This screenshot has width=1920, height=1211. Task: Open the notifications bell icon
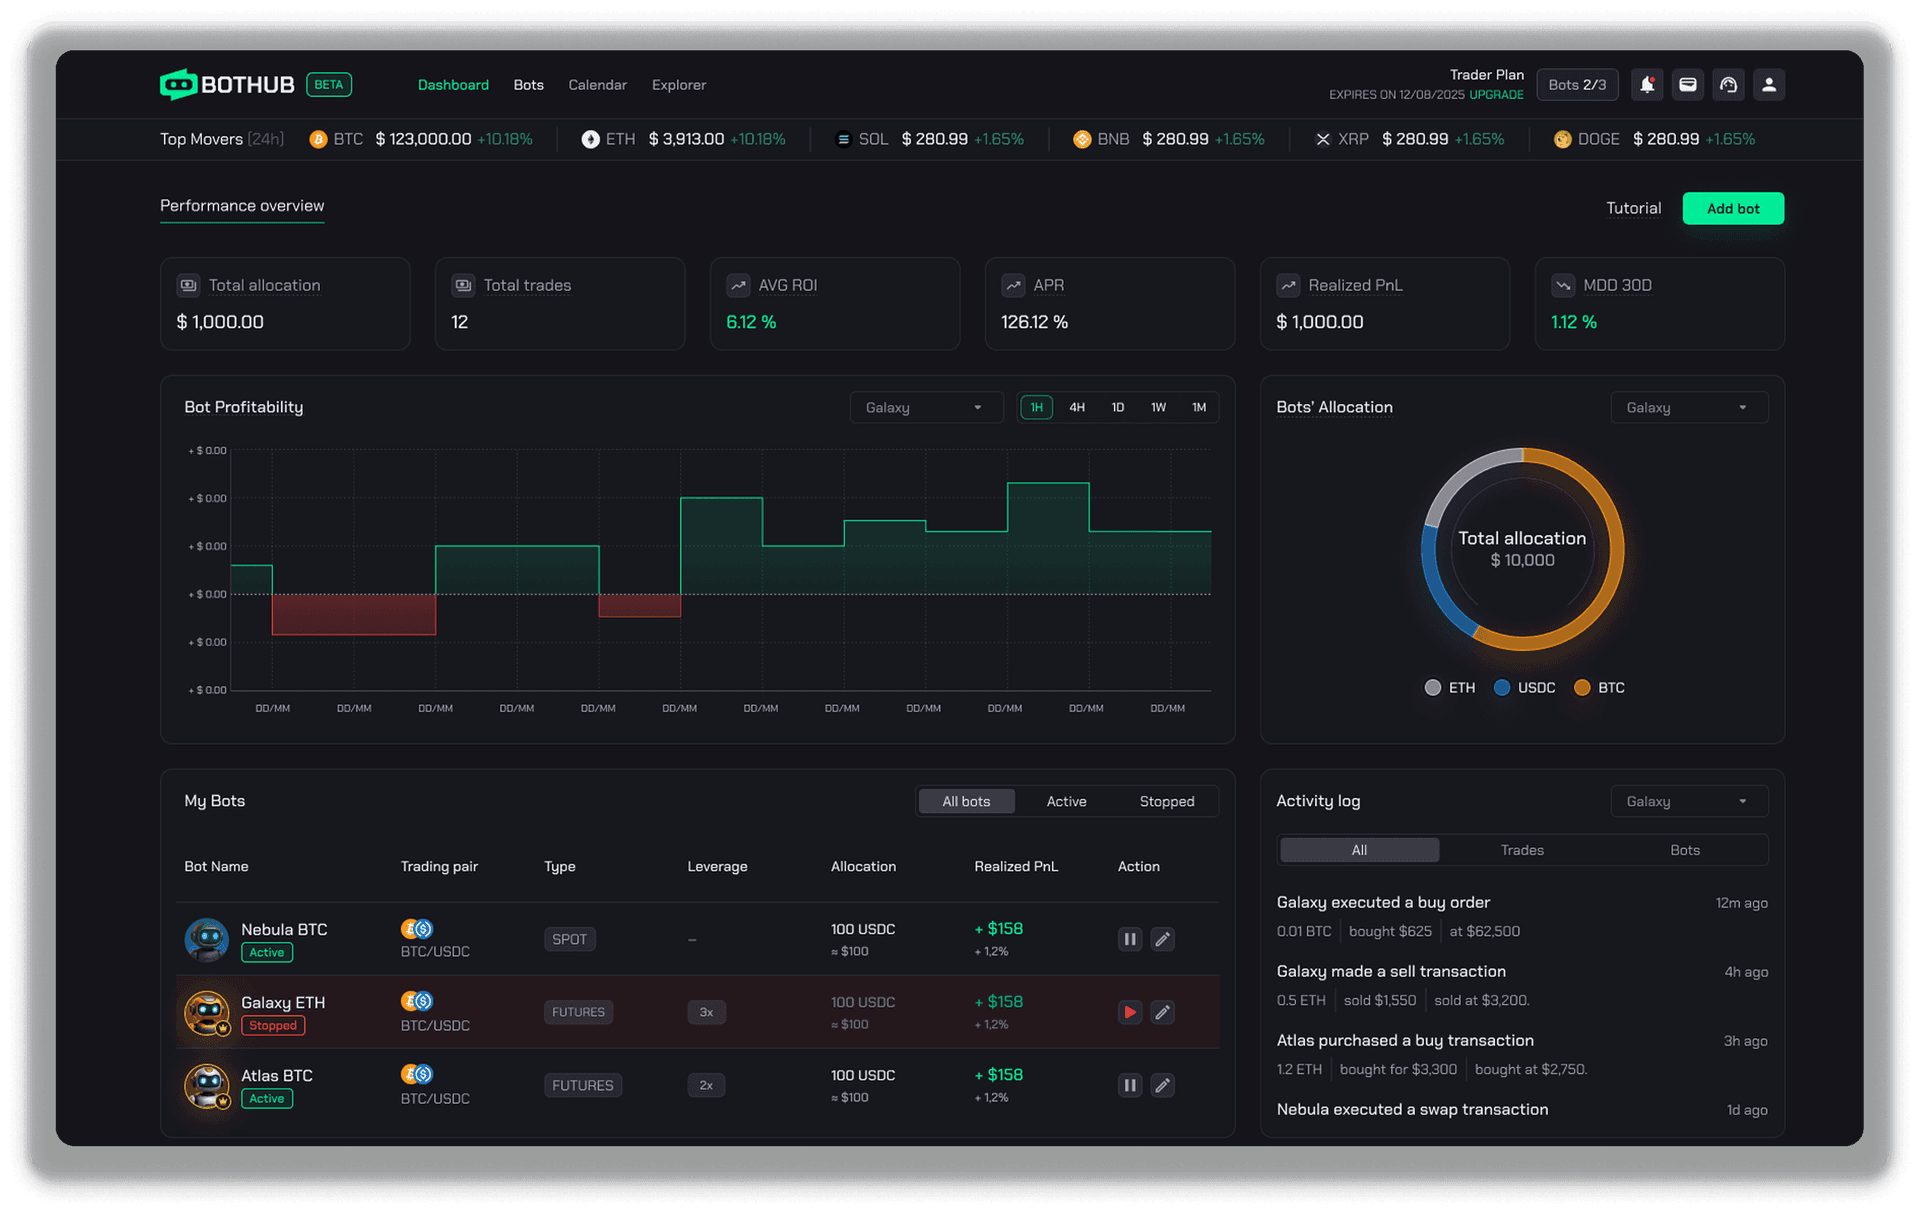pyautogui.click(x=1647, y=85)
